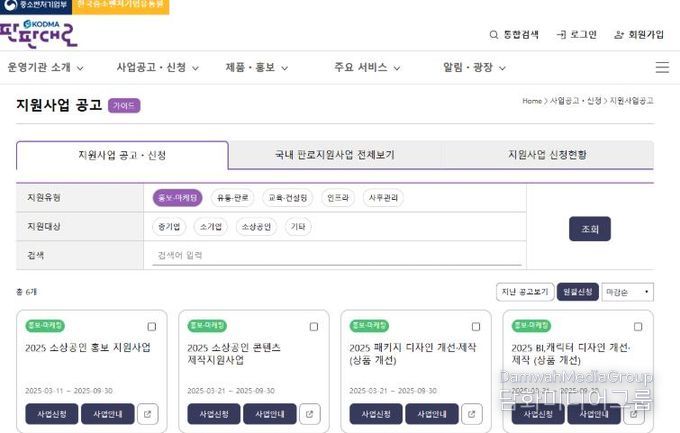
Task: Check the BI,캐릭터 디자인 card checkbox
Action: [638, 326]
